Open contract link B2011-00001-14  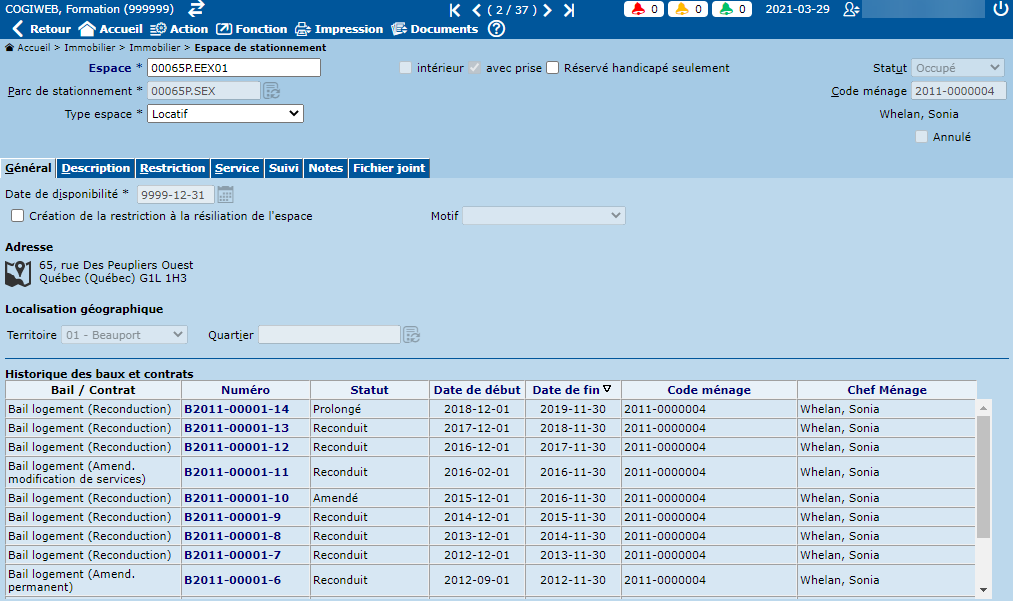pyautogui.click(x=236, y=409)
